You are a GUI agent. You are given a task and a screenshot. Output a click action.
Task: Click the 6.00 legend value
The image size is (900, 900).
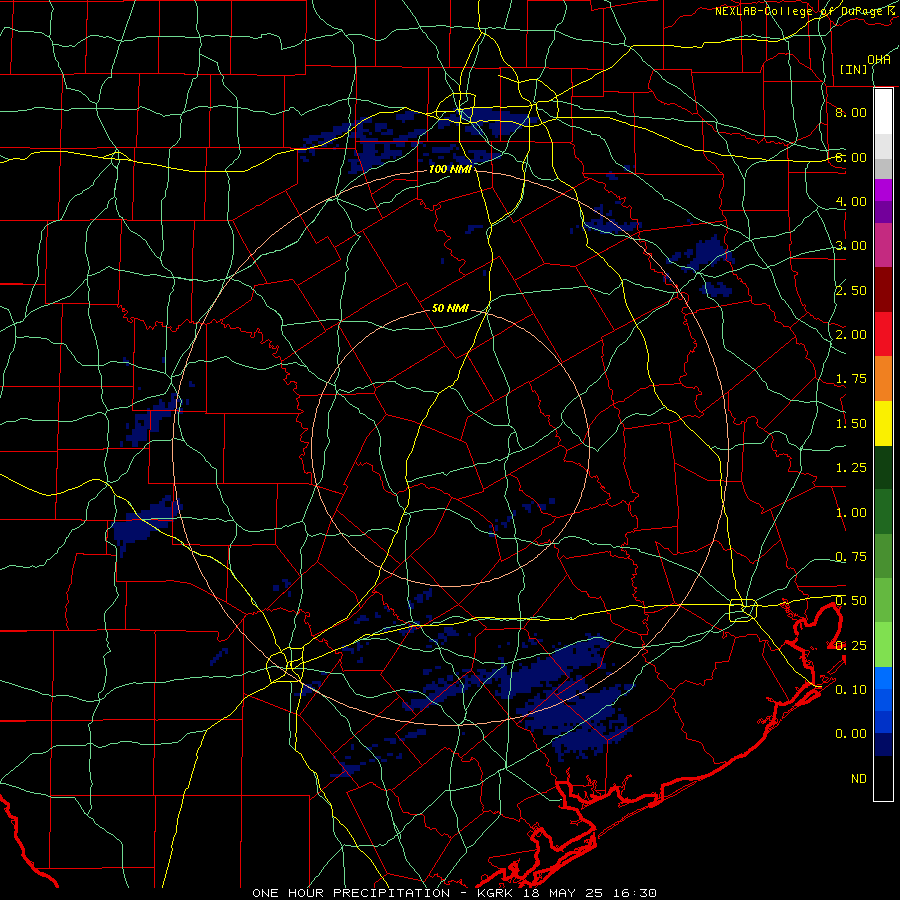coord(851,157)
